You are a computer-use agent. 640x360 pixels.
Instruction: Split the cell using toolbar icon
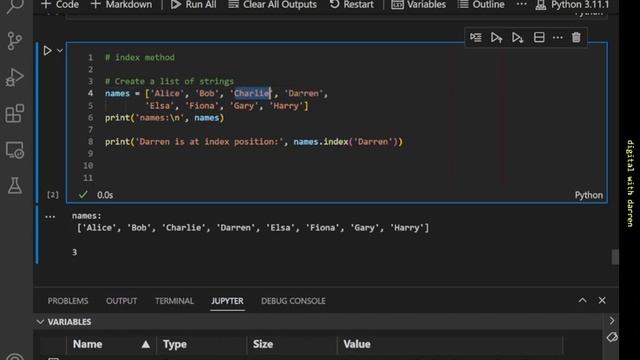(x=539, y=38)
